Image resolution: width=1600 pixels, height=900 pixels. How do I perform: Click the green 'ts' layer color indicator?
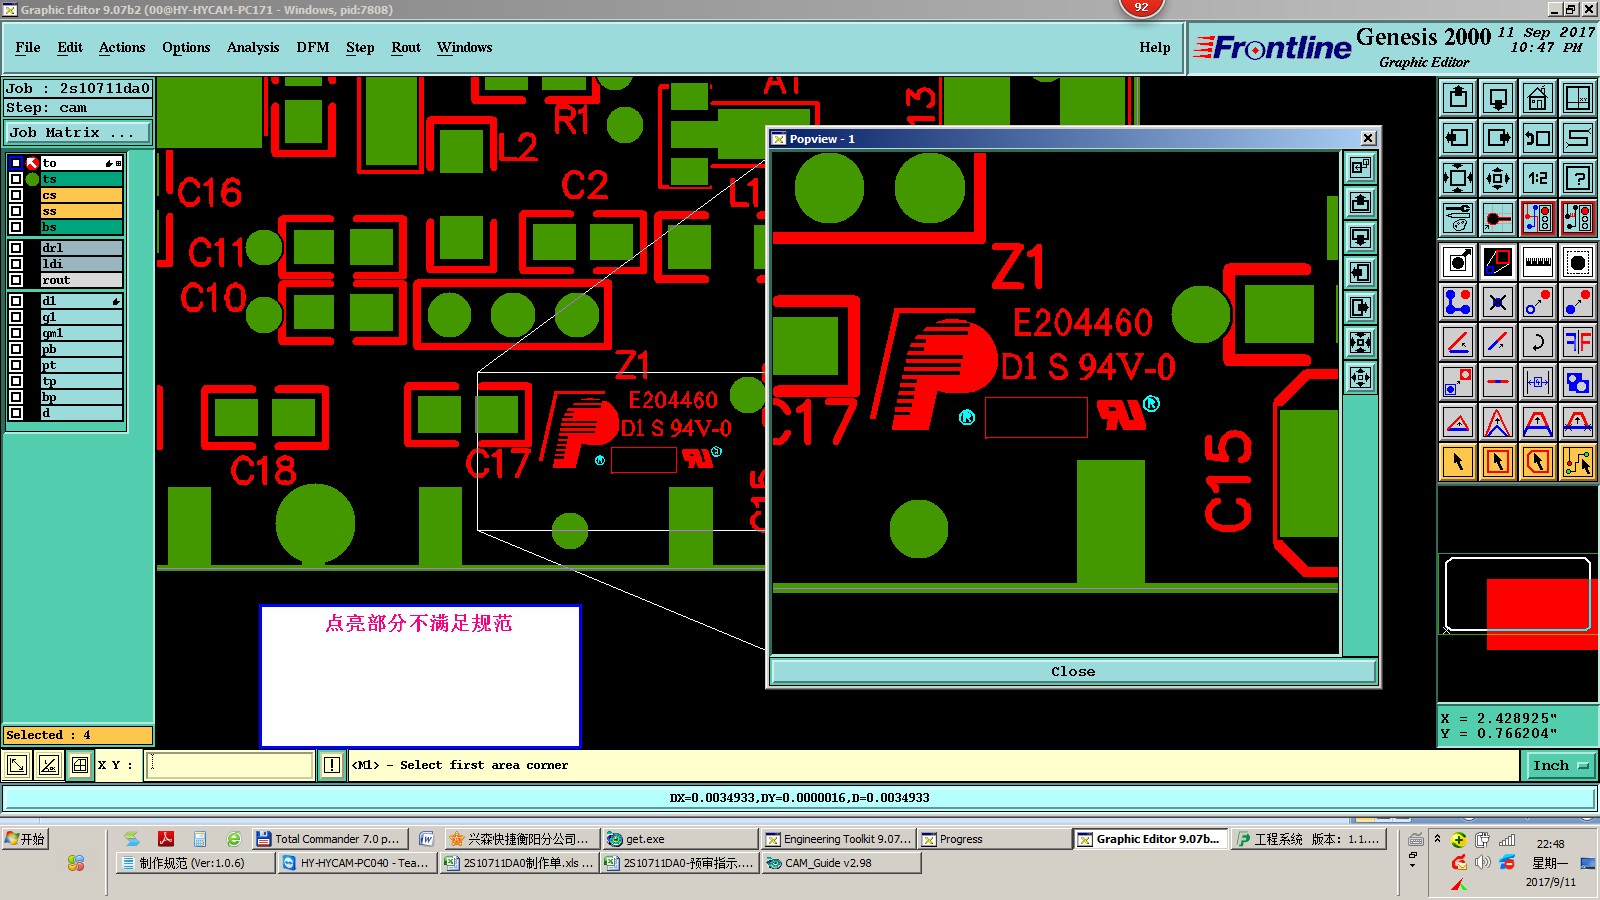(32, 179)
